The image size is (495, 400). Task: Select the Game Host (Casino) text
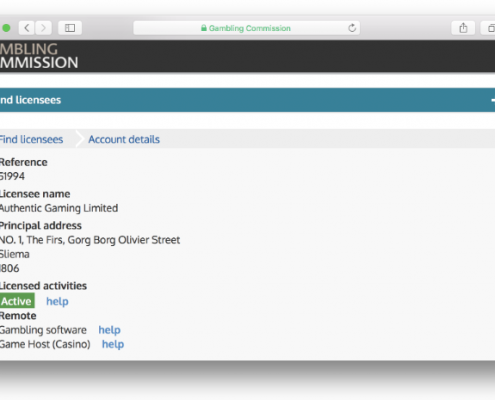coord(45,344)
